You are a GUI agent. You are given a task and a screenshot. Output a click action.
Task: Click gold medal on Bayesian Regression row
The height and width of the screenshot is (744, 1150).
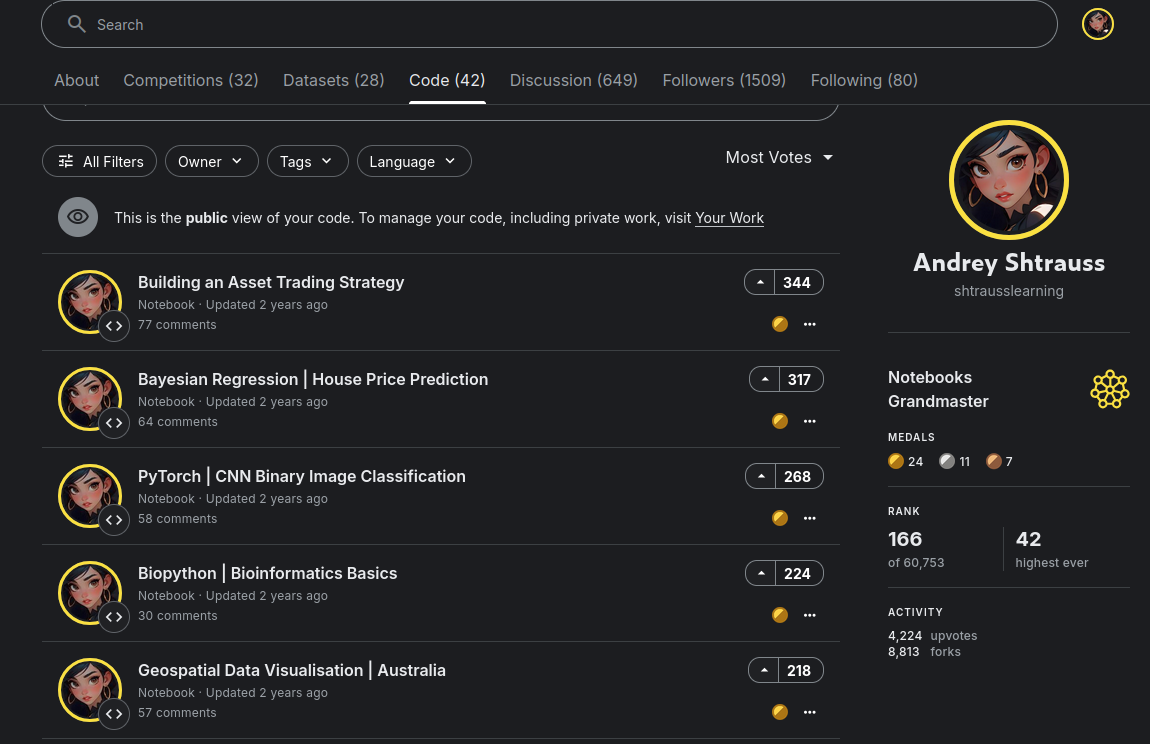point(780,420)
